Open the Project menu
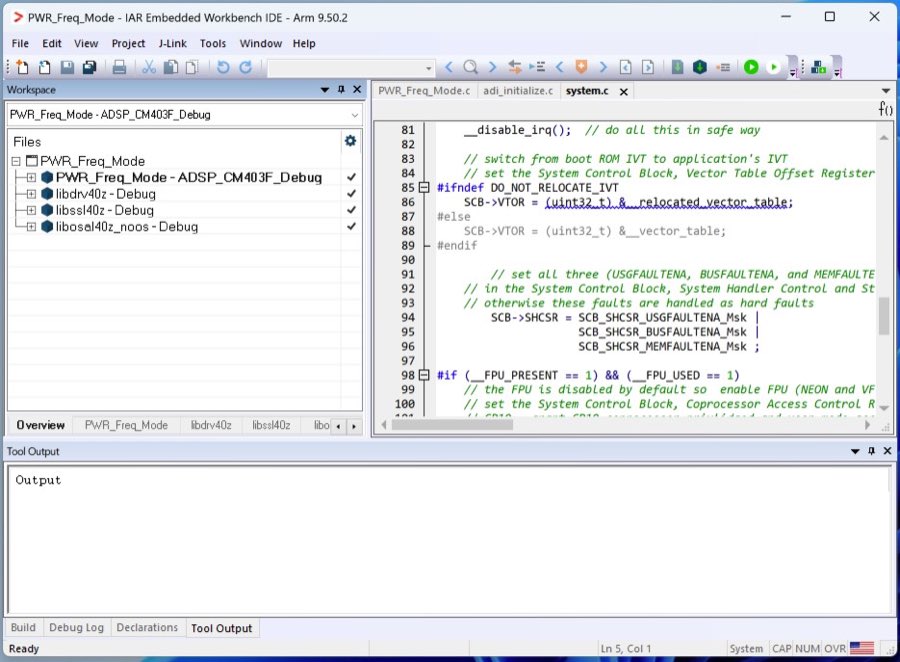Image resolution: width=900 pixels, height=662 pixels. tap(128, 44)
